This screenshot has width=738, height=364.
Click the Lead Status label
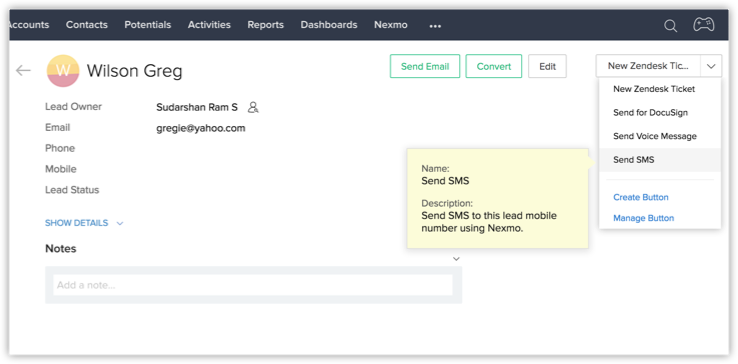pyautogui.click(x=72, y=190)
